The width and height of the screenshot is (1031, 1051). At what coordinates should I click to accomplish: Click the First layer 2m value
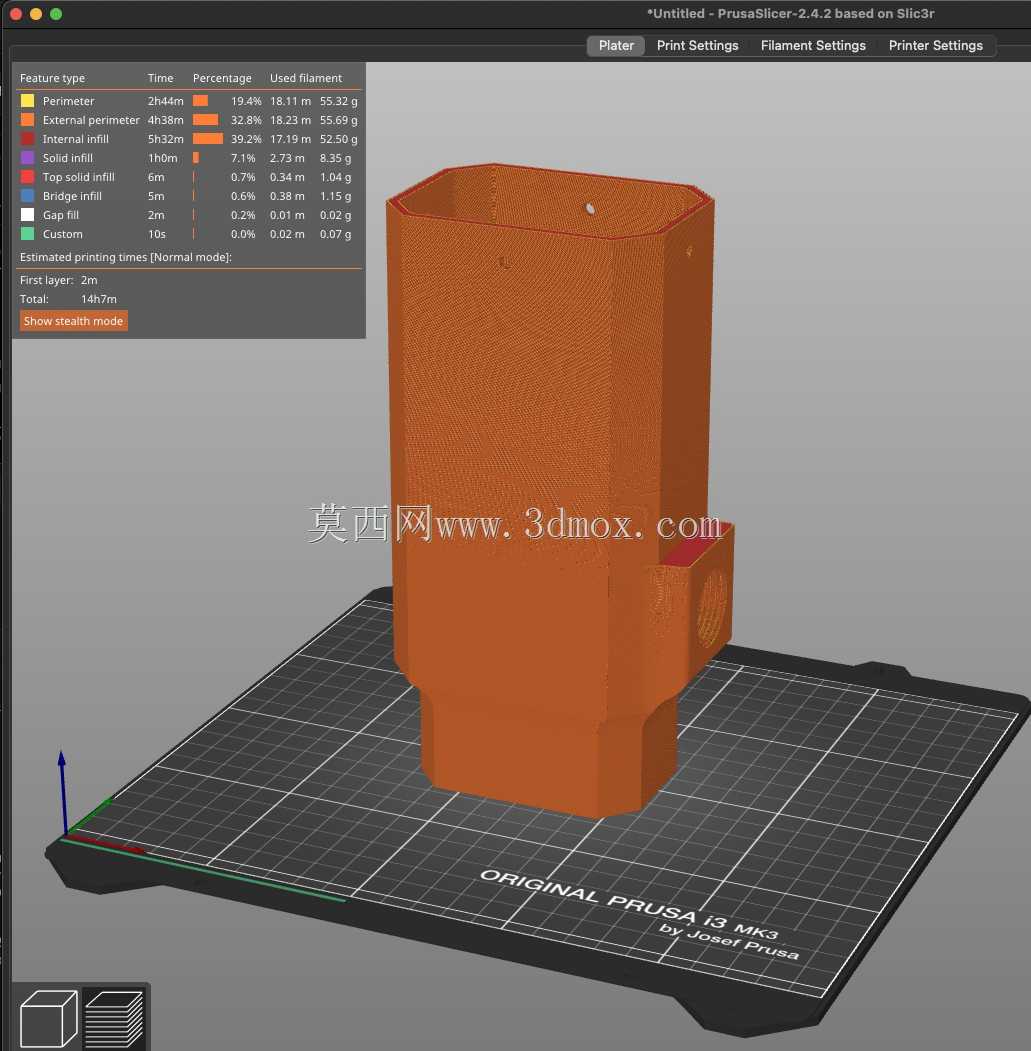(x=88, y=280)
